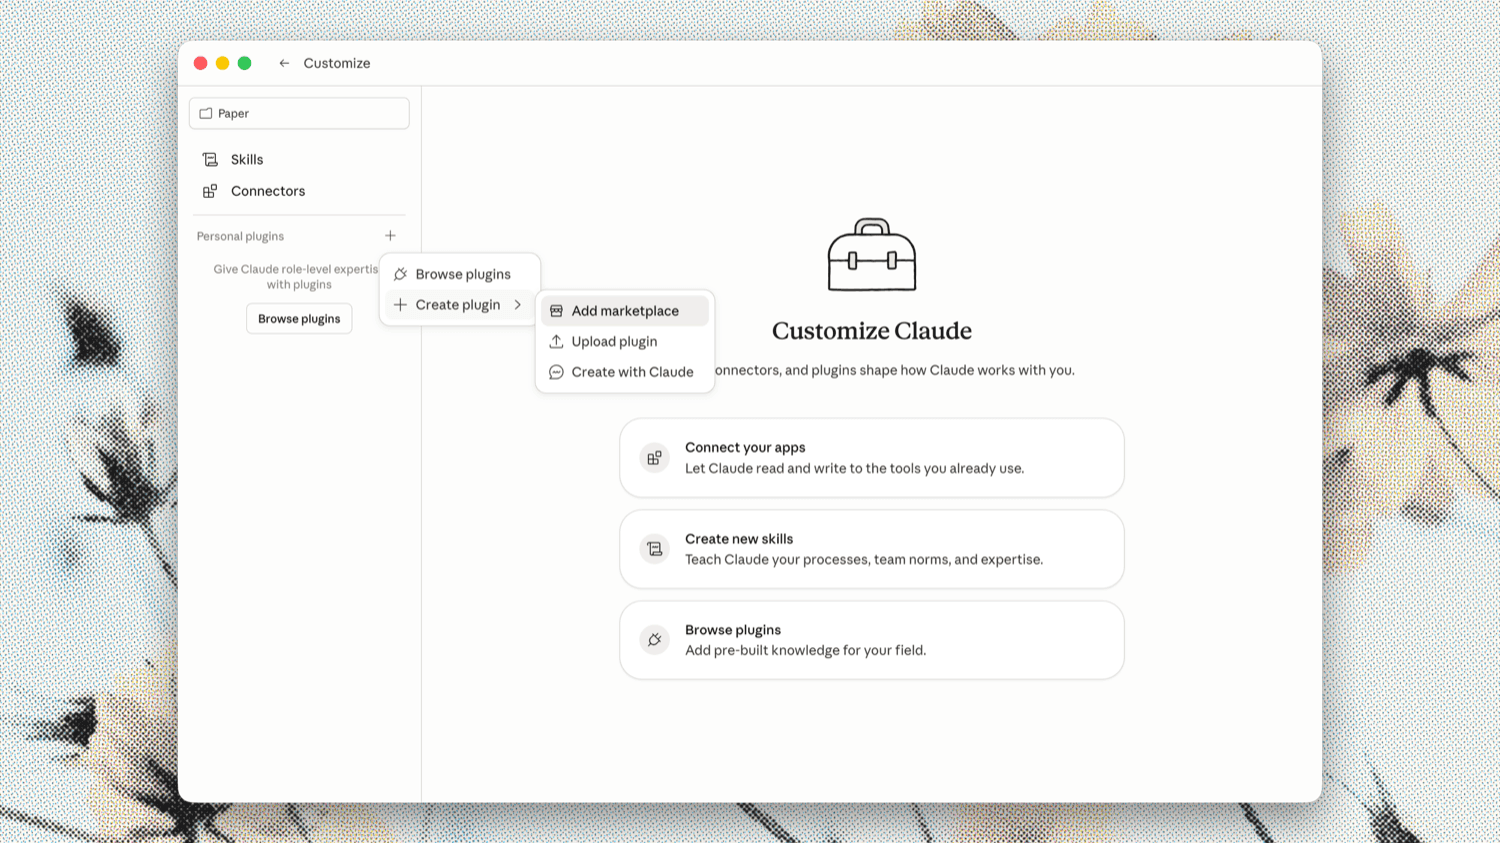Screen dimensions: 1500x843
Task: Click the green fullscreen window button
Action: (x=244, y=63)
